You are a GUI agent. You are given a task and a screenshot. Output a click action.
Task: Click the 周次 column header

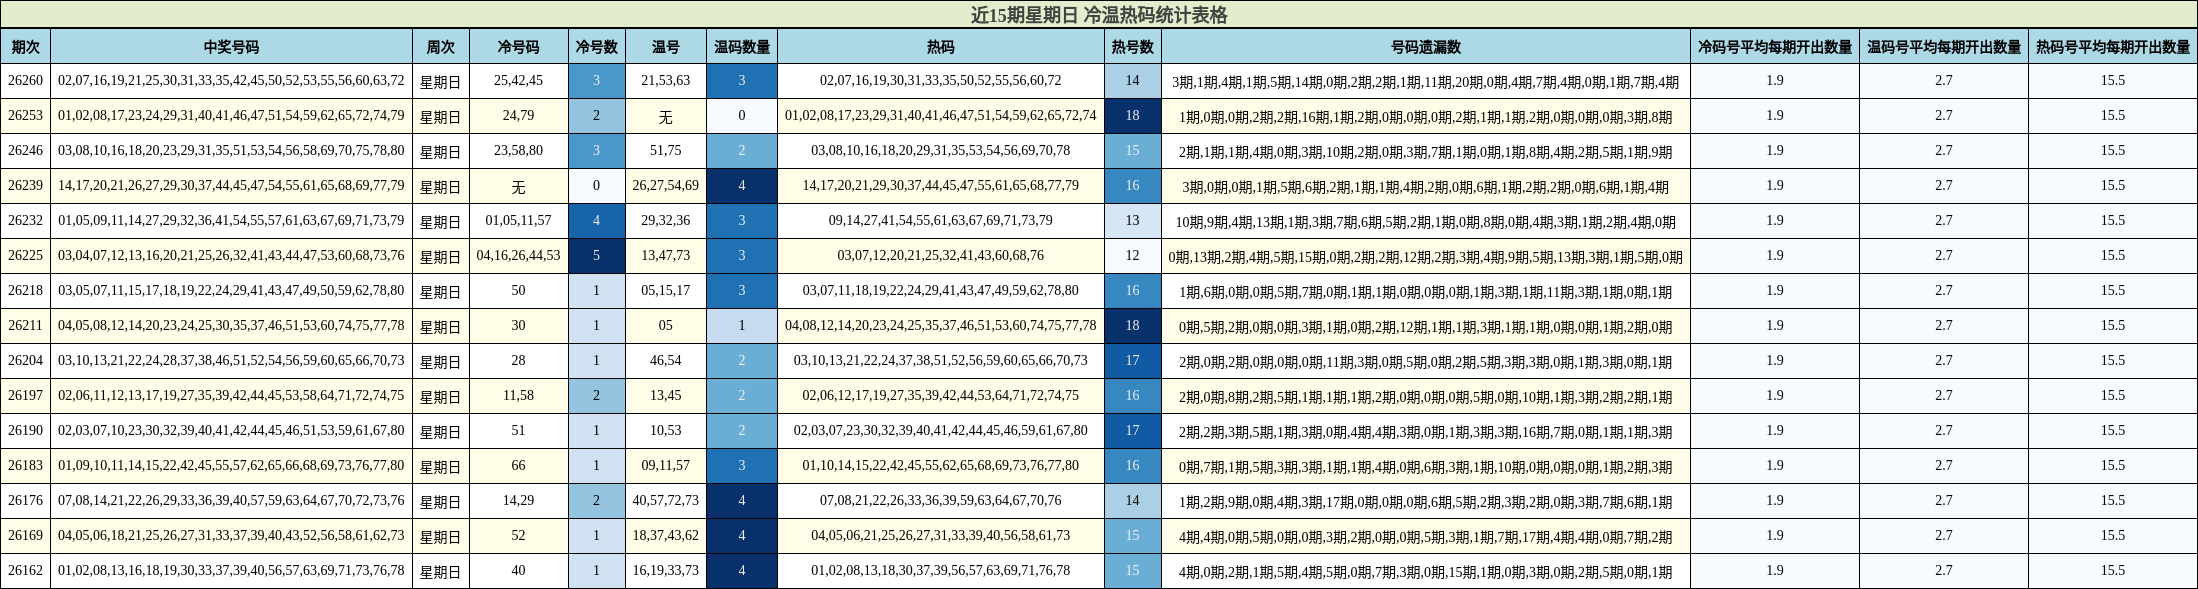tap(441, 47)
